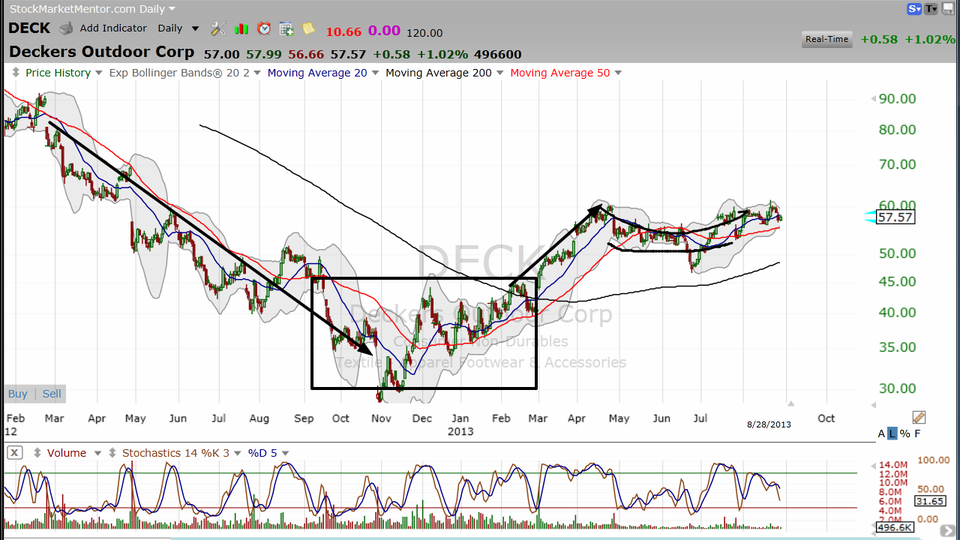Select logarithmic scale L

click(x=892, y=433)
